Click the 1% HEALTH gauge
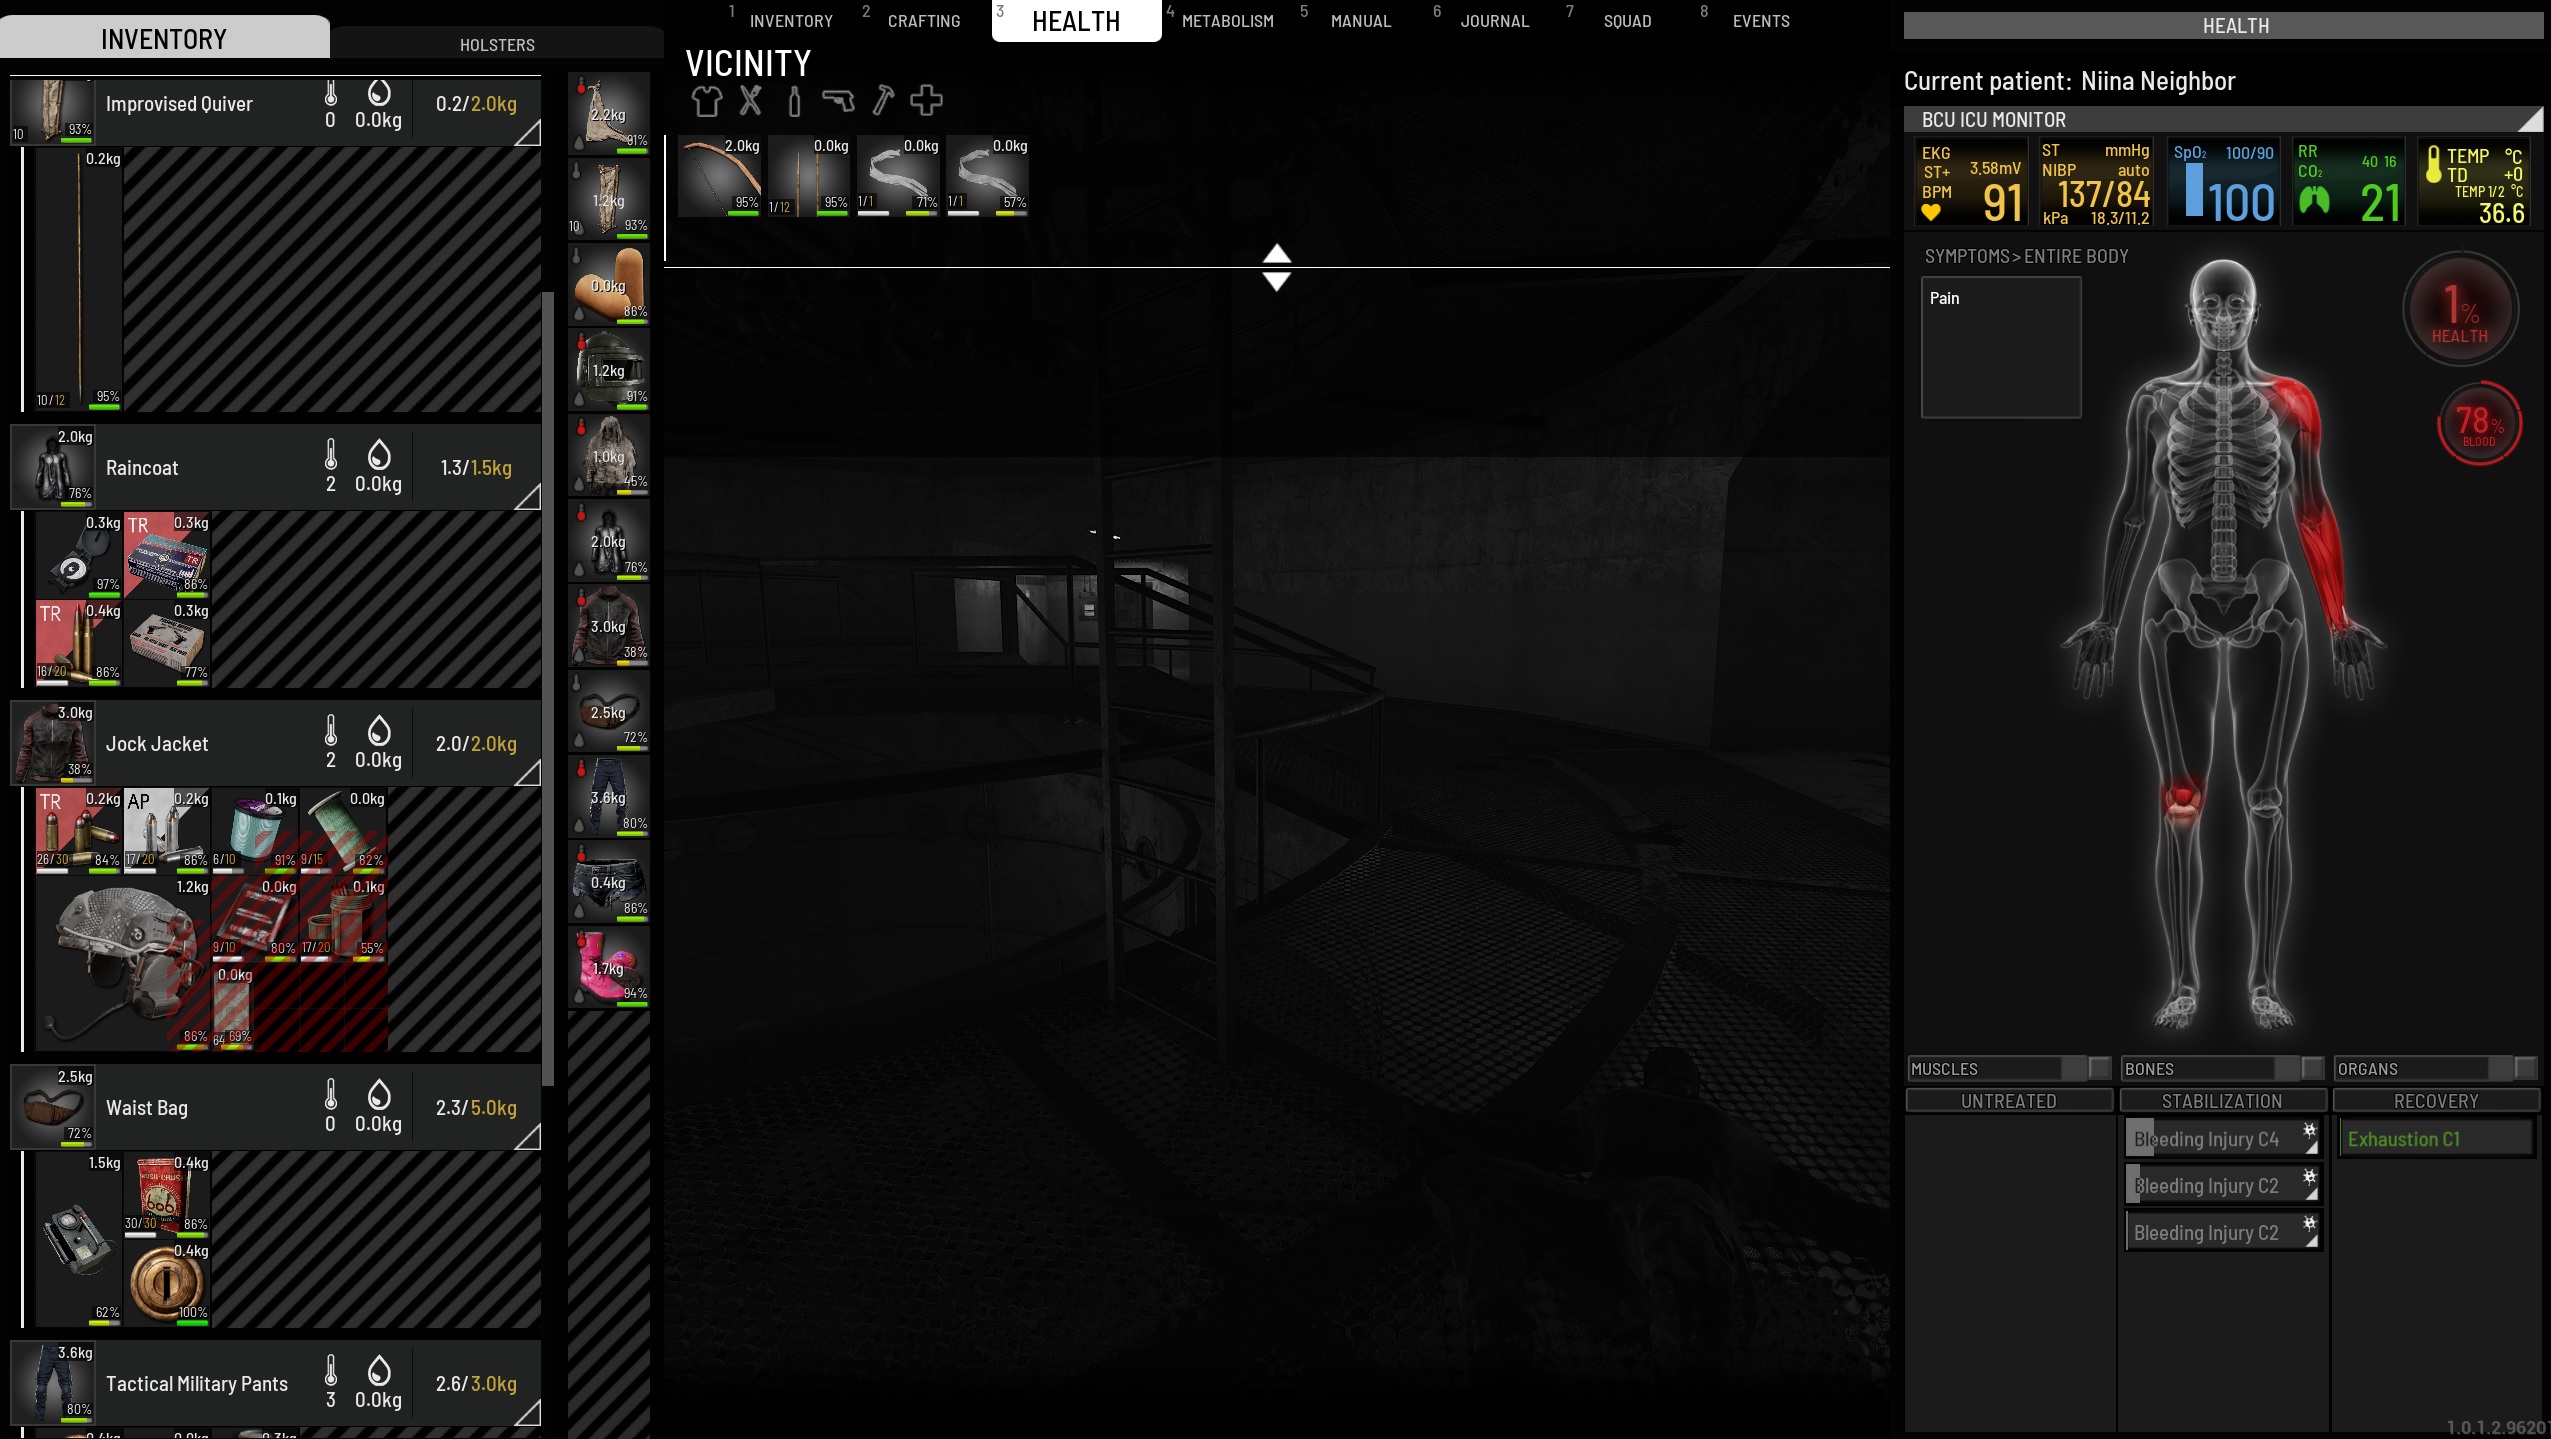The image size is (2551, 1439). tap(2460, 311)
